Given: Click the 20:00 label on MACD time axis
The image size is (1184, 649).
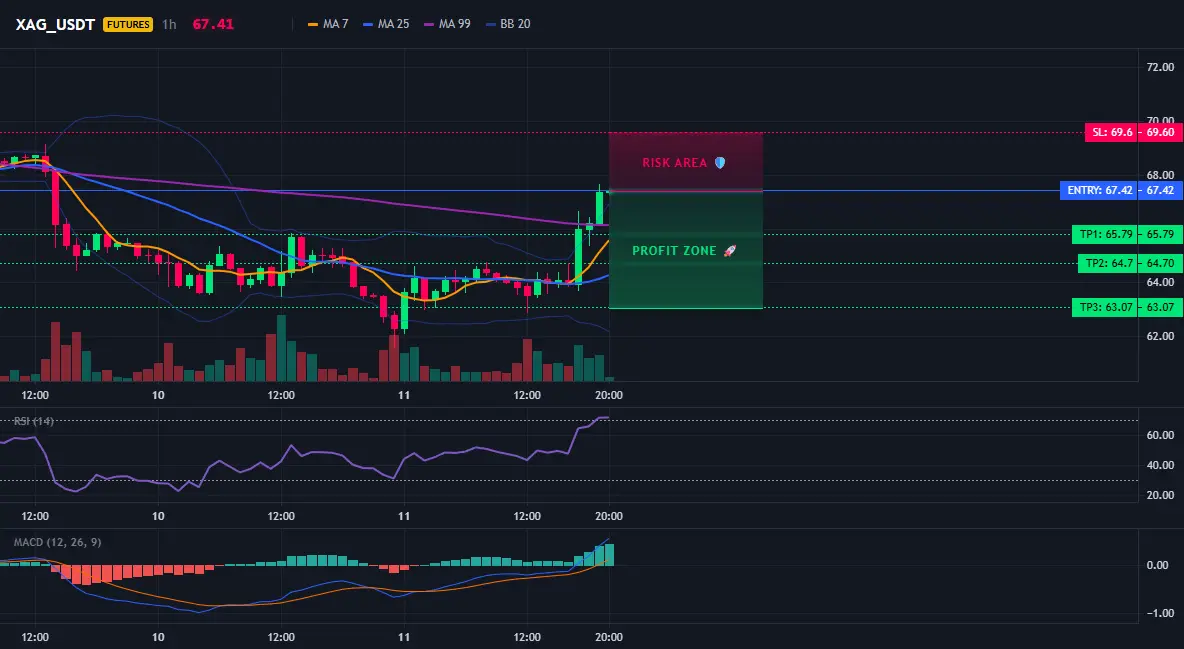Looking at the screenshot, I should pos(609,637).
